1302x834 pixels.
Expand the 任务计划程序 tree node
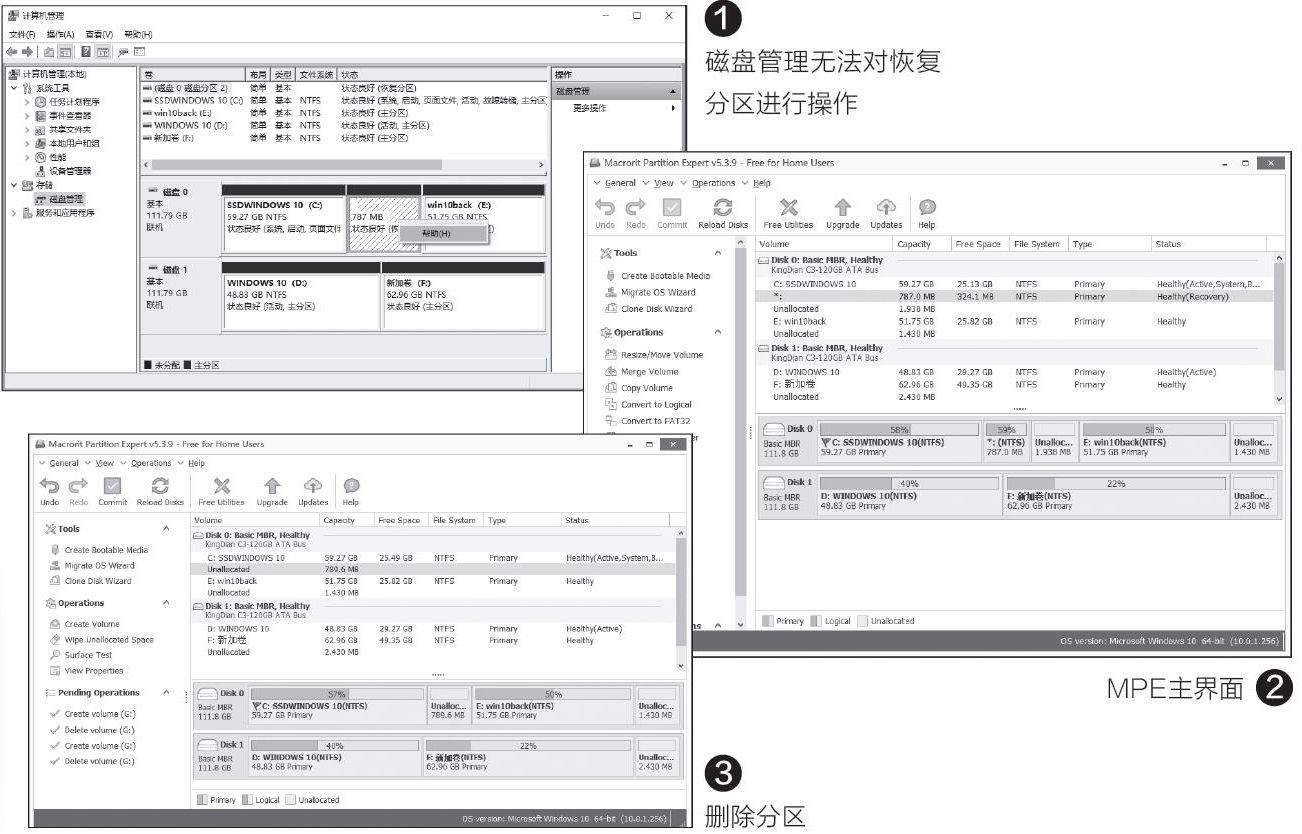pyautogui.click(x=27, y=102)
